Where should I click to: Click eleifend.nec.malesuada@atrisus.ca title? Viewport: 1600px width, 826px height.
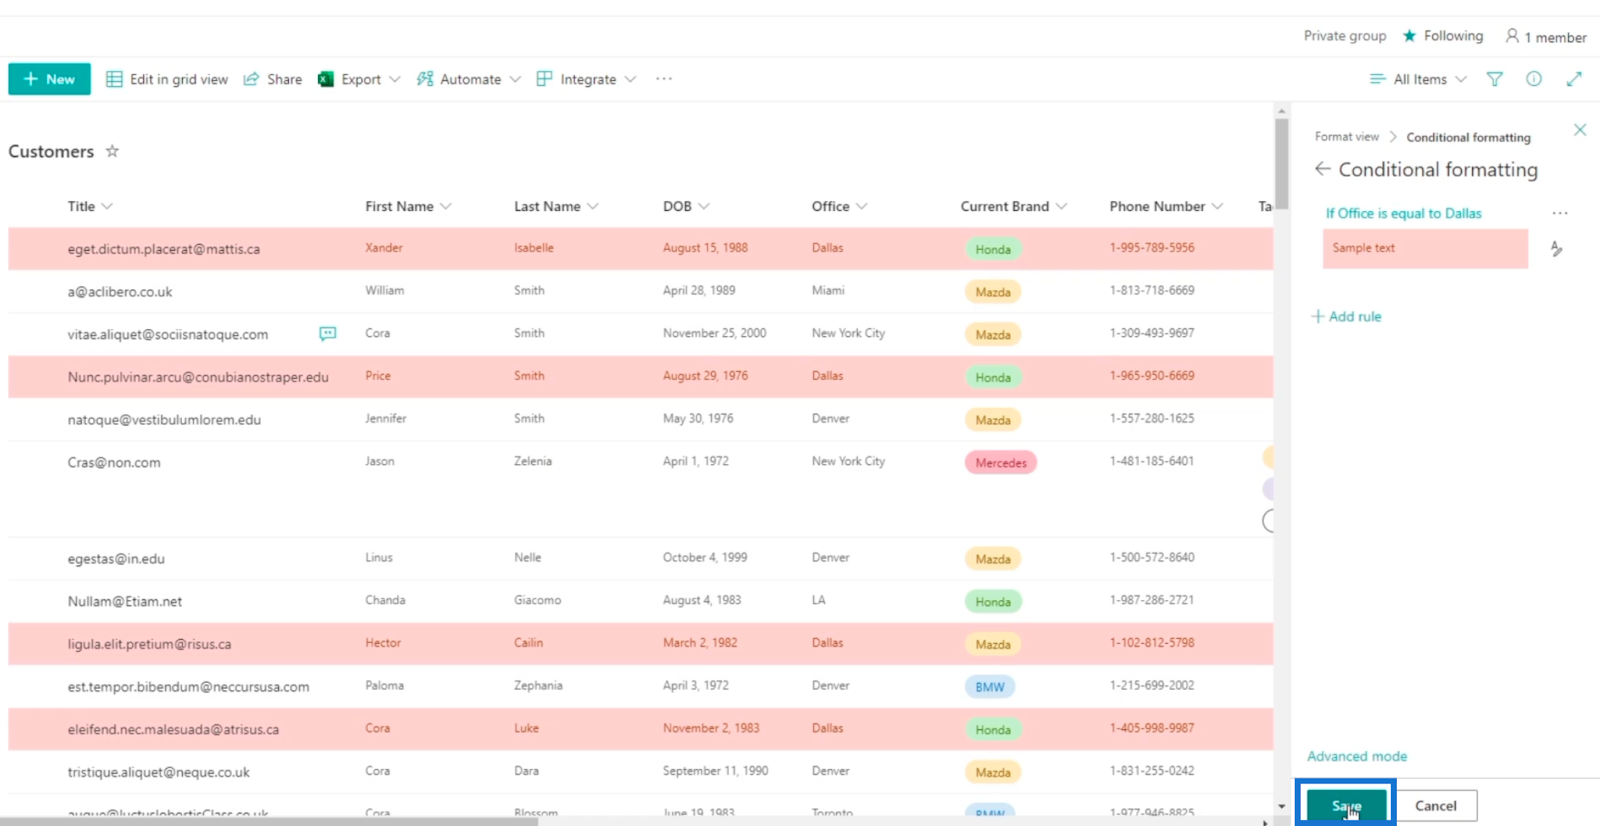(173, 729)
